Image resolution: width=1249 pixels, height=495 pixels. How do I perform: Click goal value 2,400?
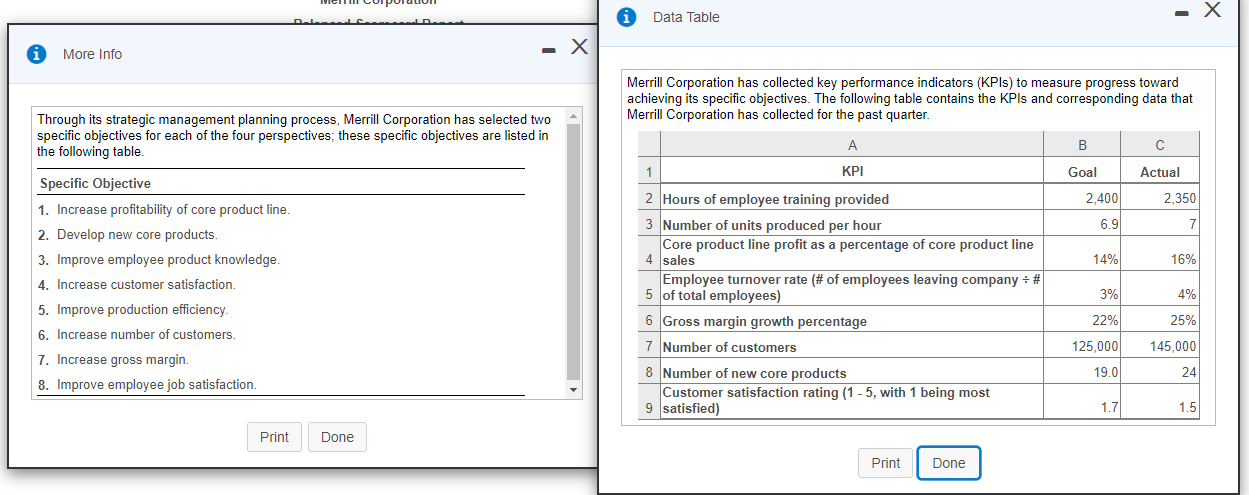coord(1101,199)
